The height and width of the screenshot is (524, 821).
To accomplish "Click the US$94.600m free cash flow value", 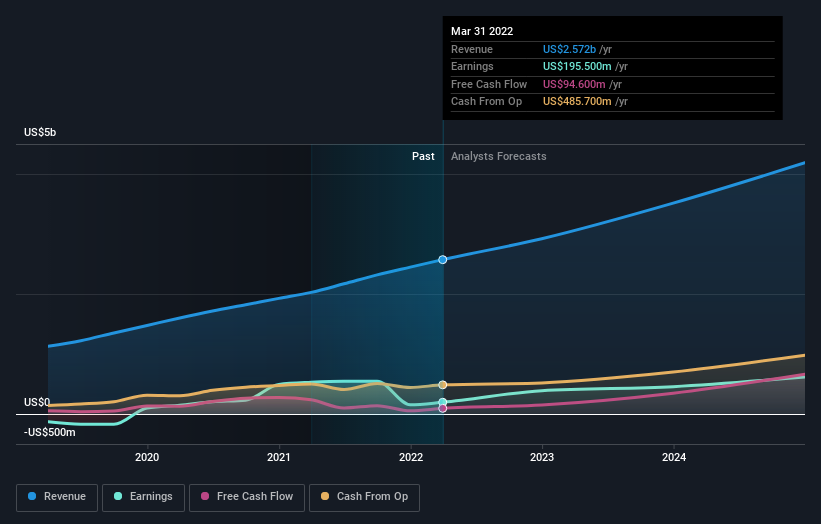I will click(x=574, y=84).
